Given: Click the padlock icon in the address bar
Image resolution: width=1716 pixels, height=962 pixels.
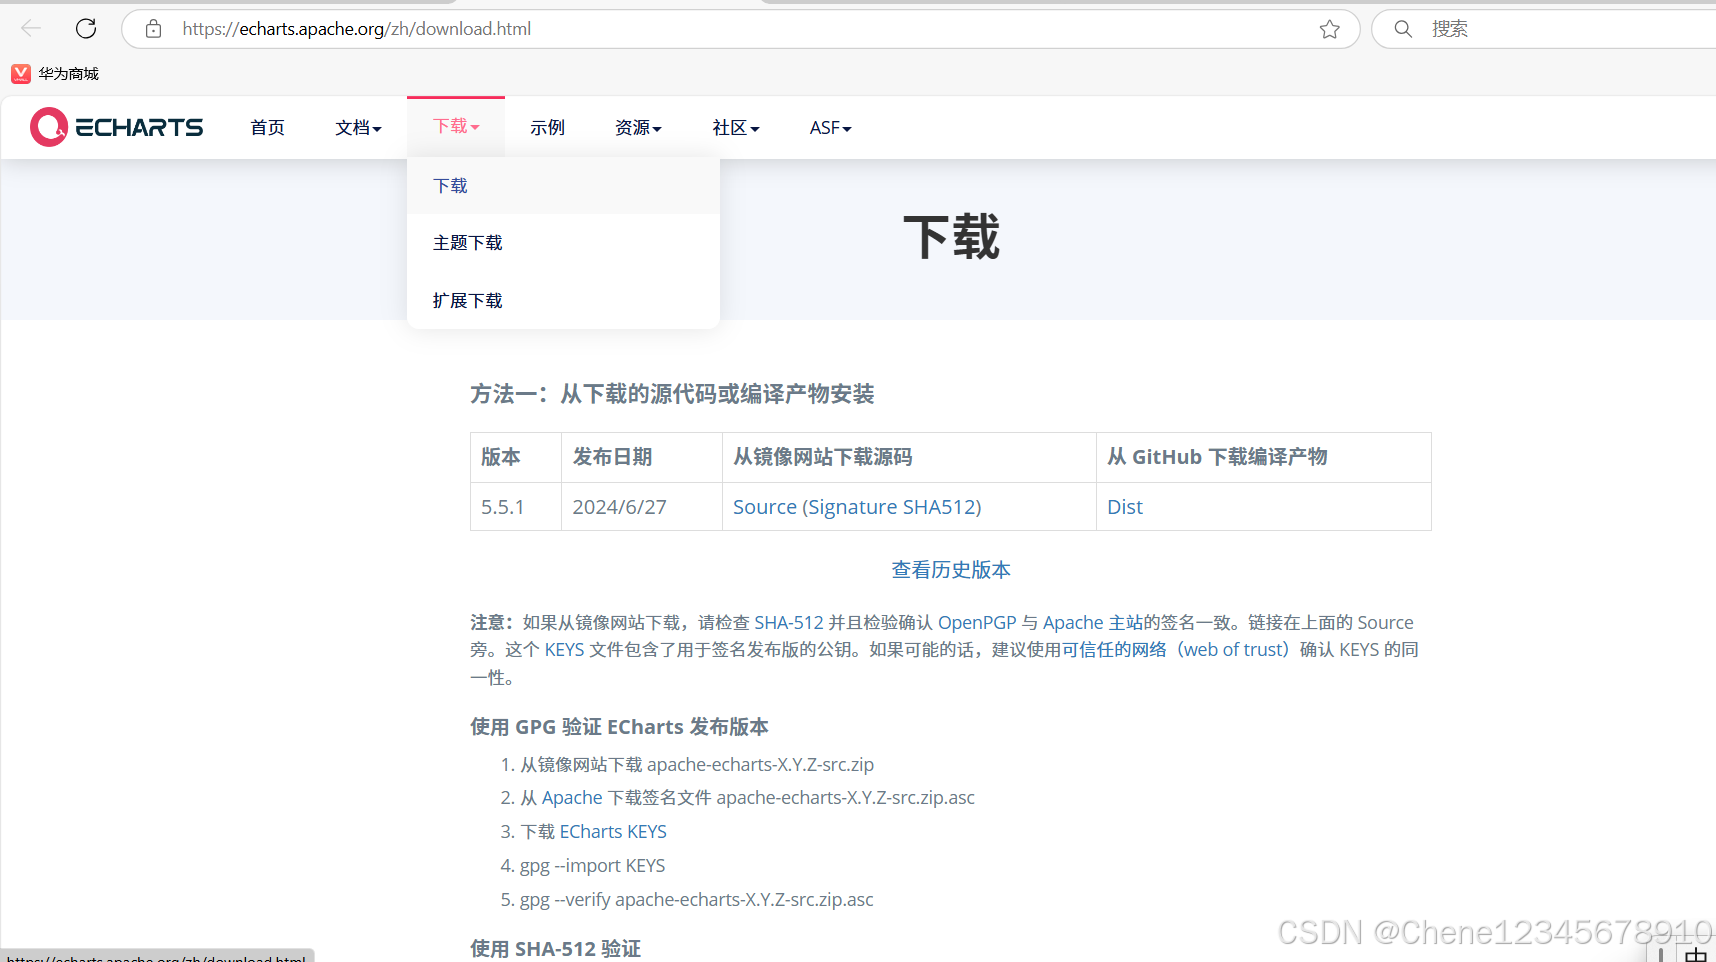Looking at the screenshot, I should (152, 28).
